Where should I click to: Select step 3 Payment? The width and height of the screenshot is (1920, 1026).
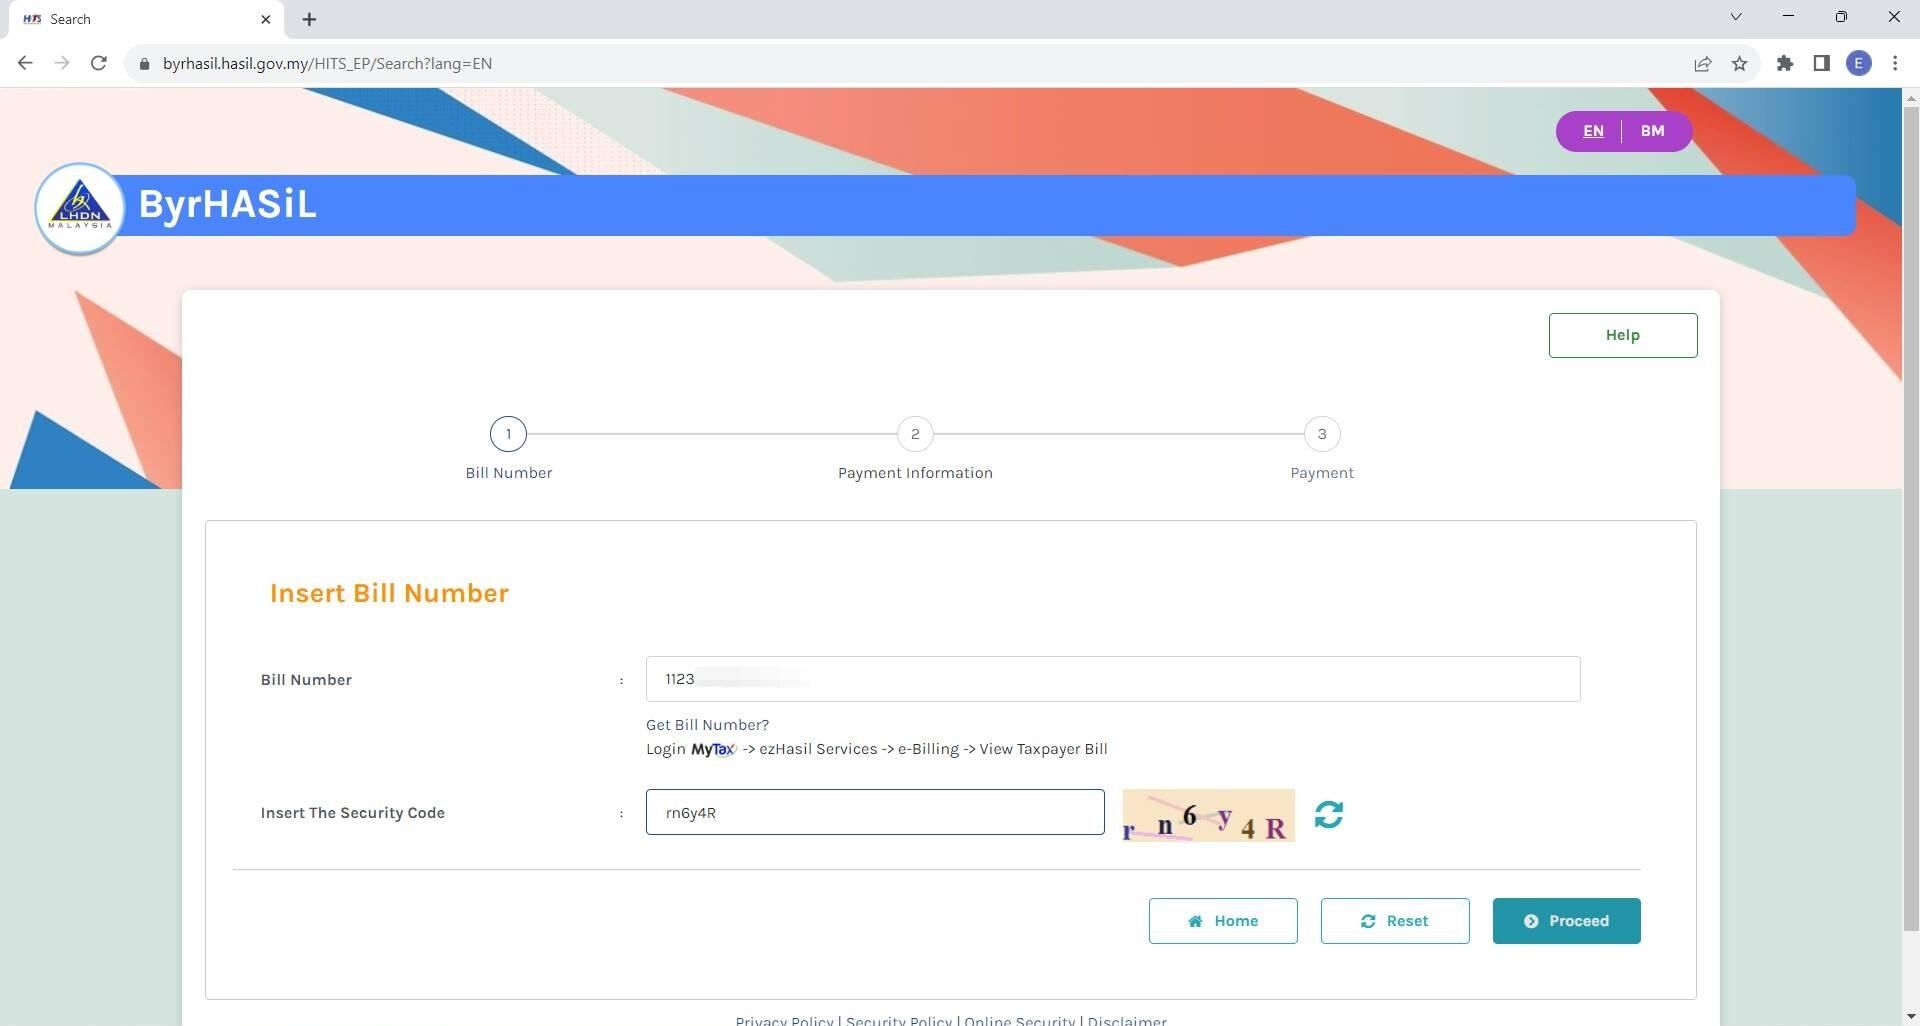click(1322, 434)
